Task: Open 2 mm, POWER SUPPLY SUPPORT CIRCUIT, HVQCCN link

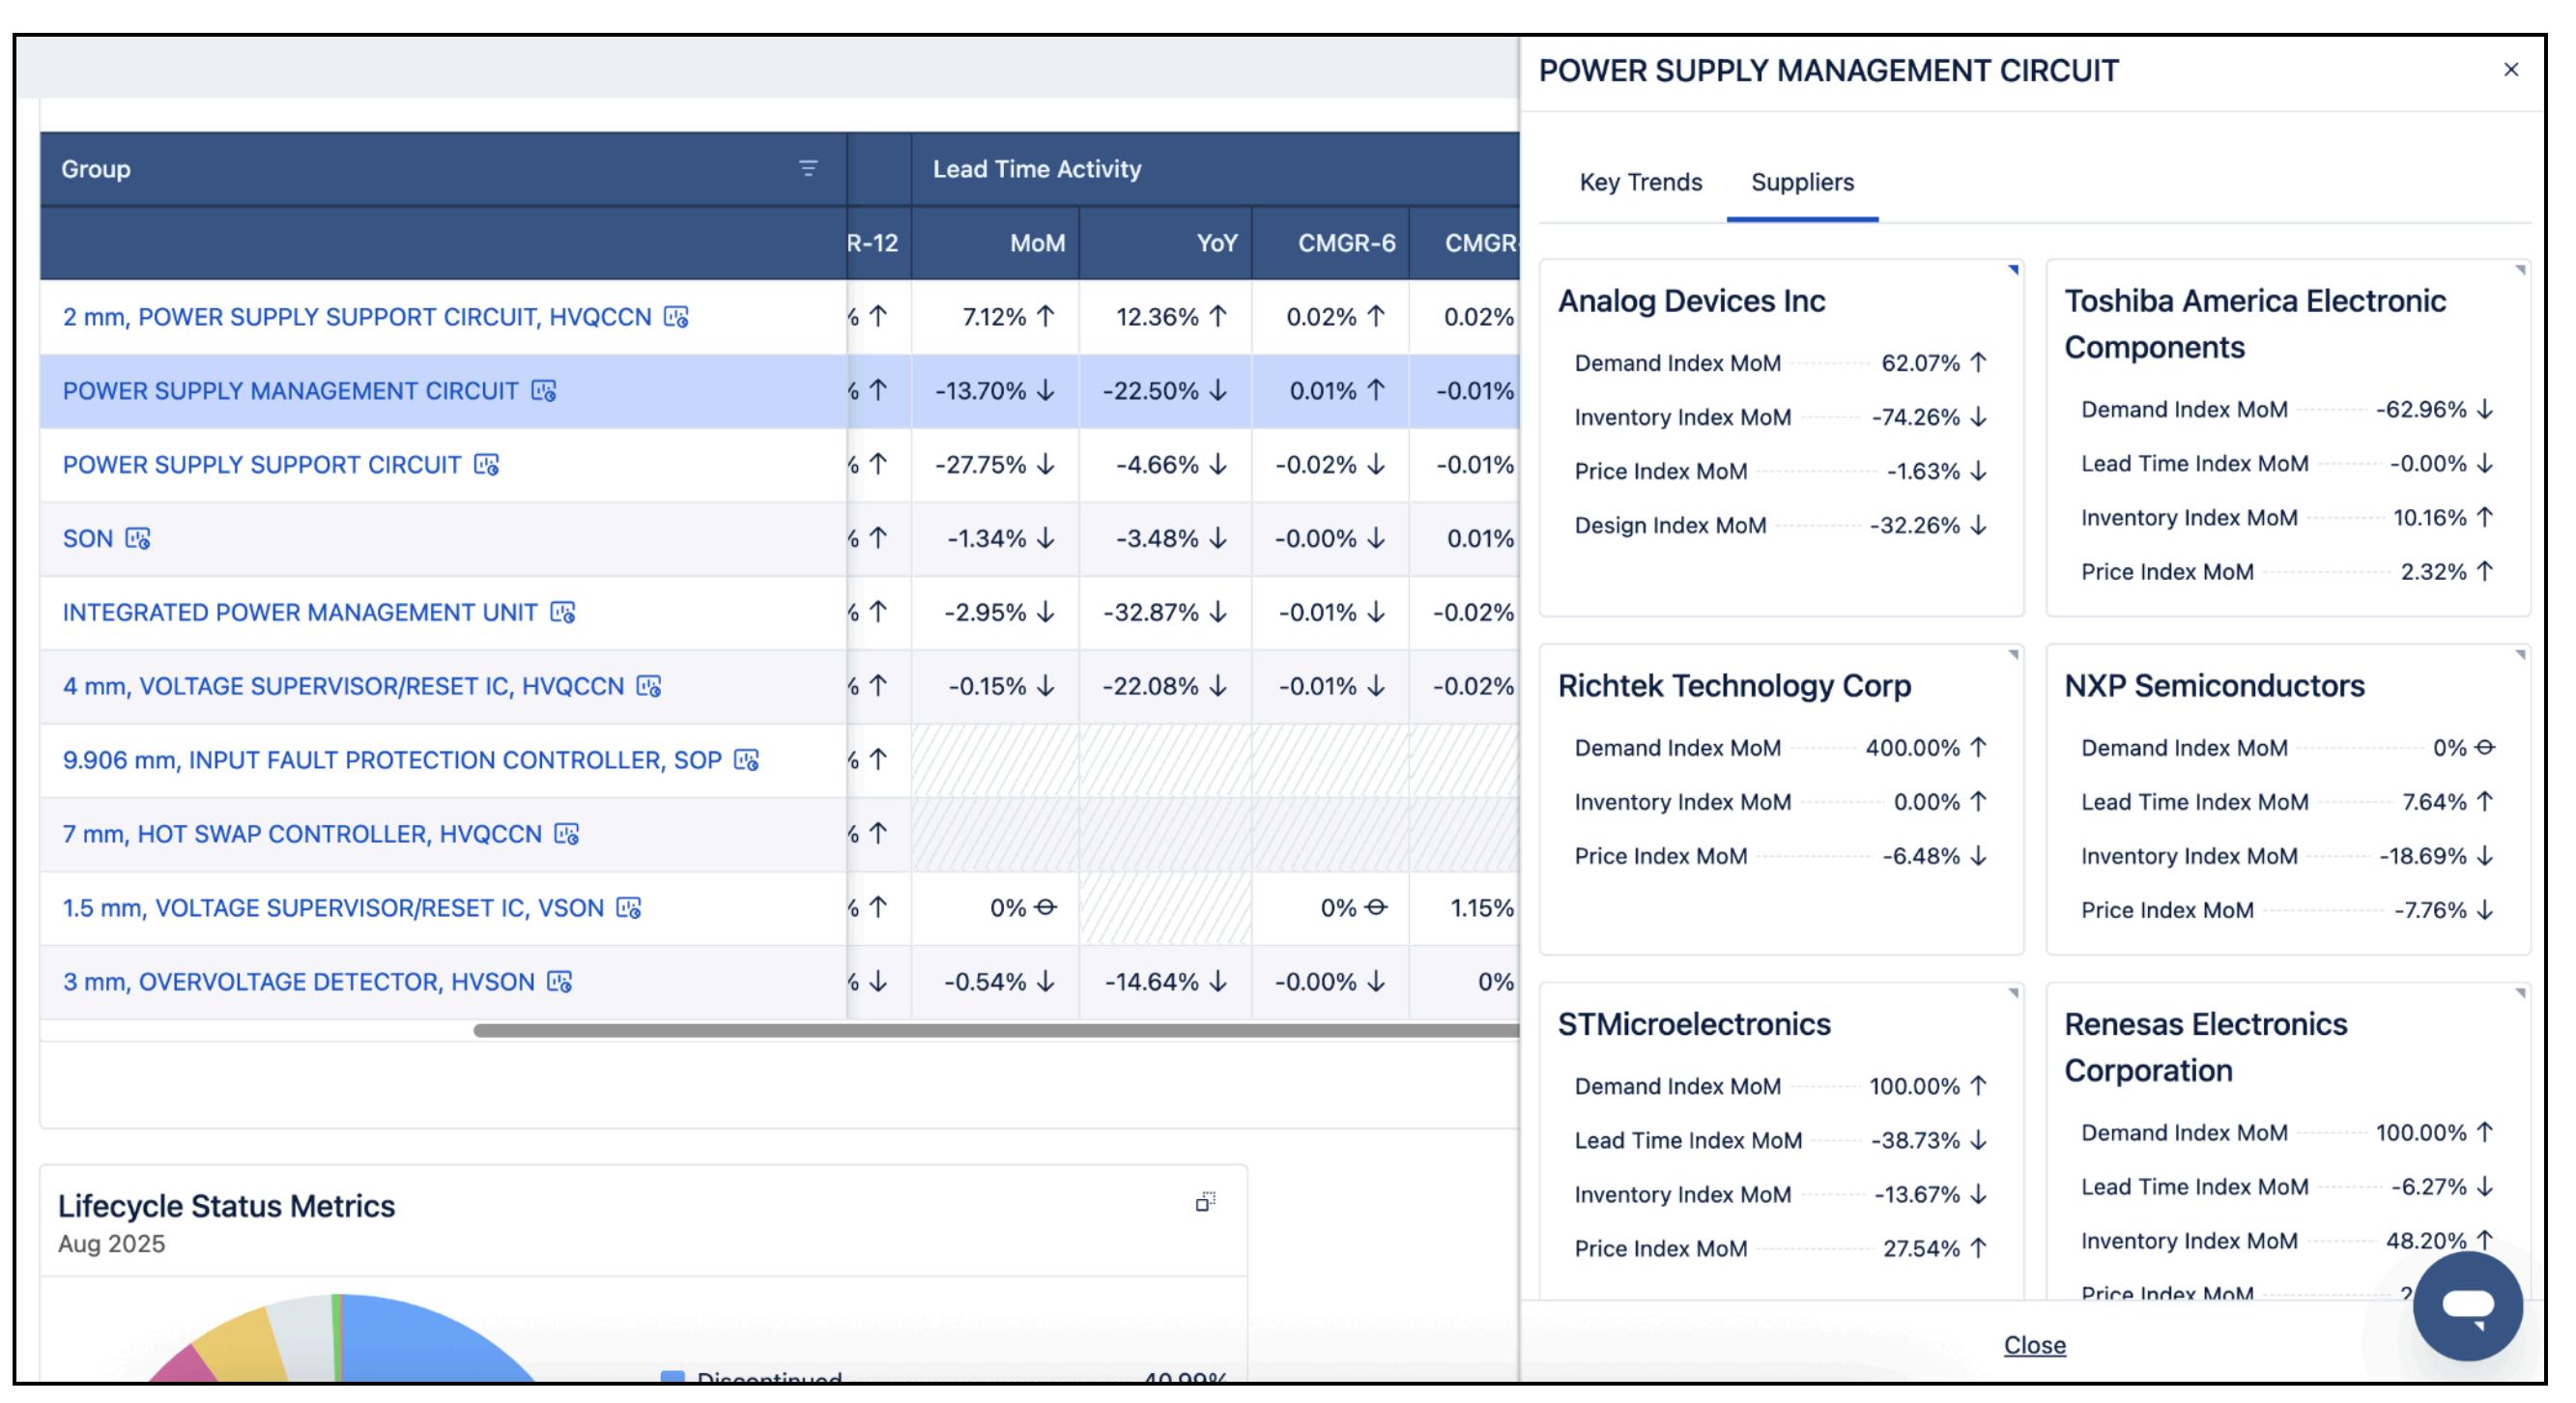Action: pos(357,317)
